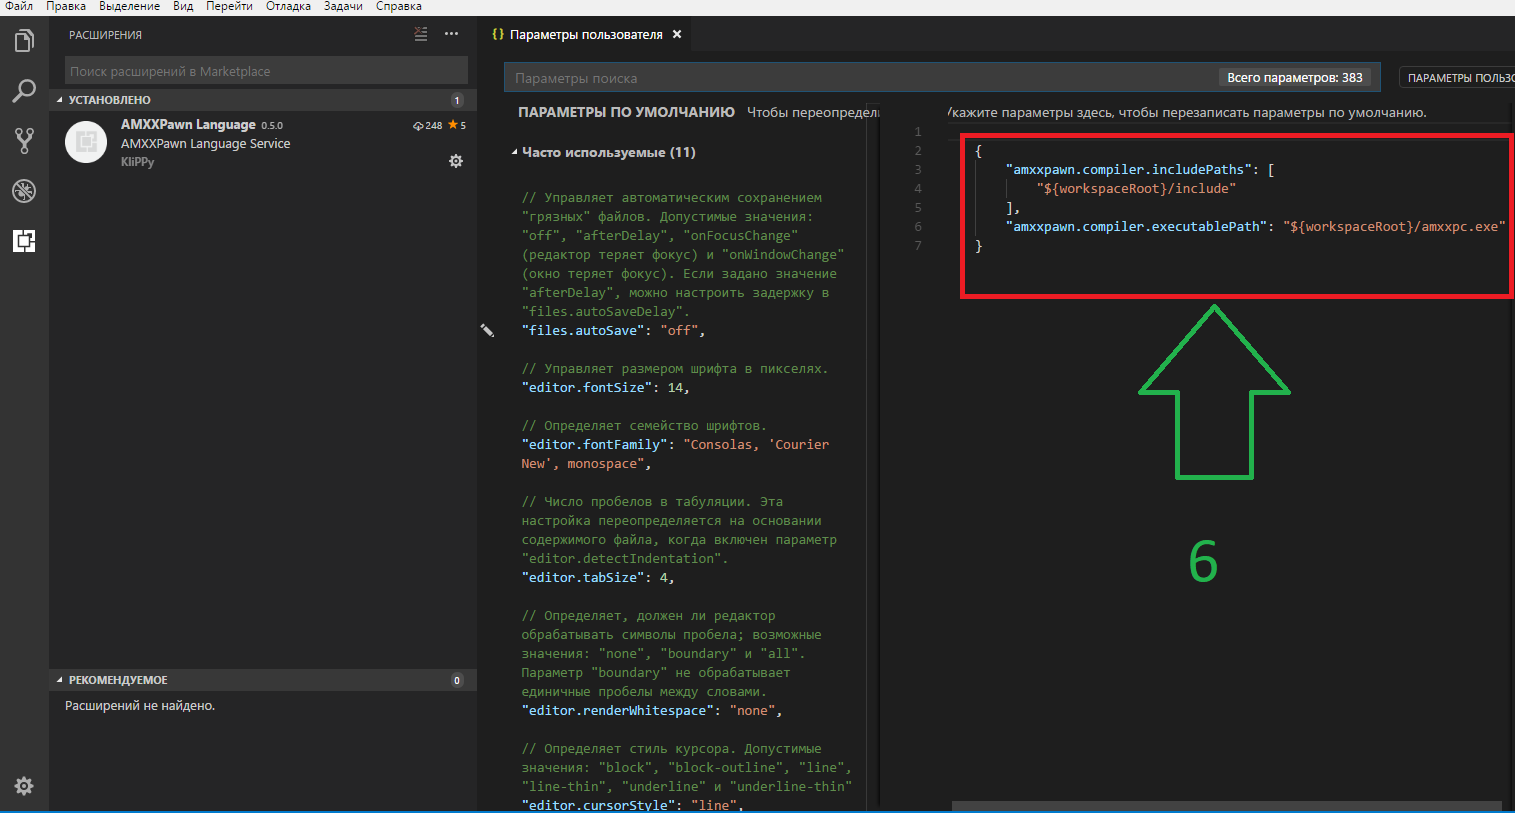The image size is (1515, 813).
Task: Click the "${workspaceRoot}/amxxpc.exe" value
Action: (1394, 226)
